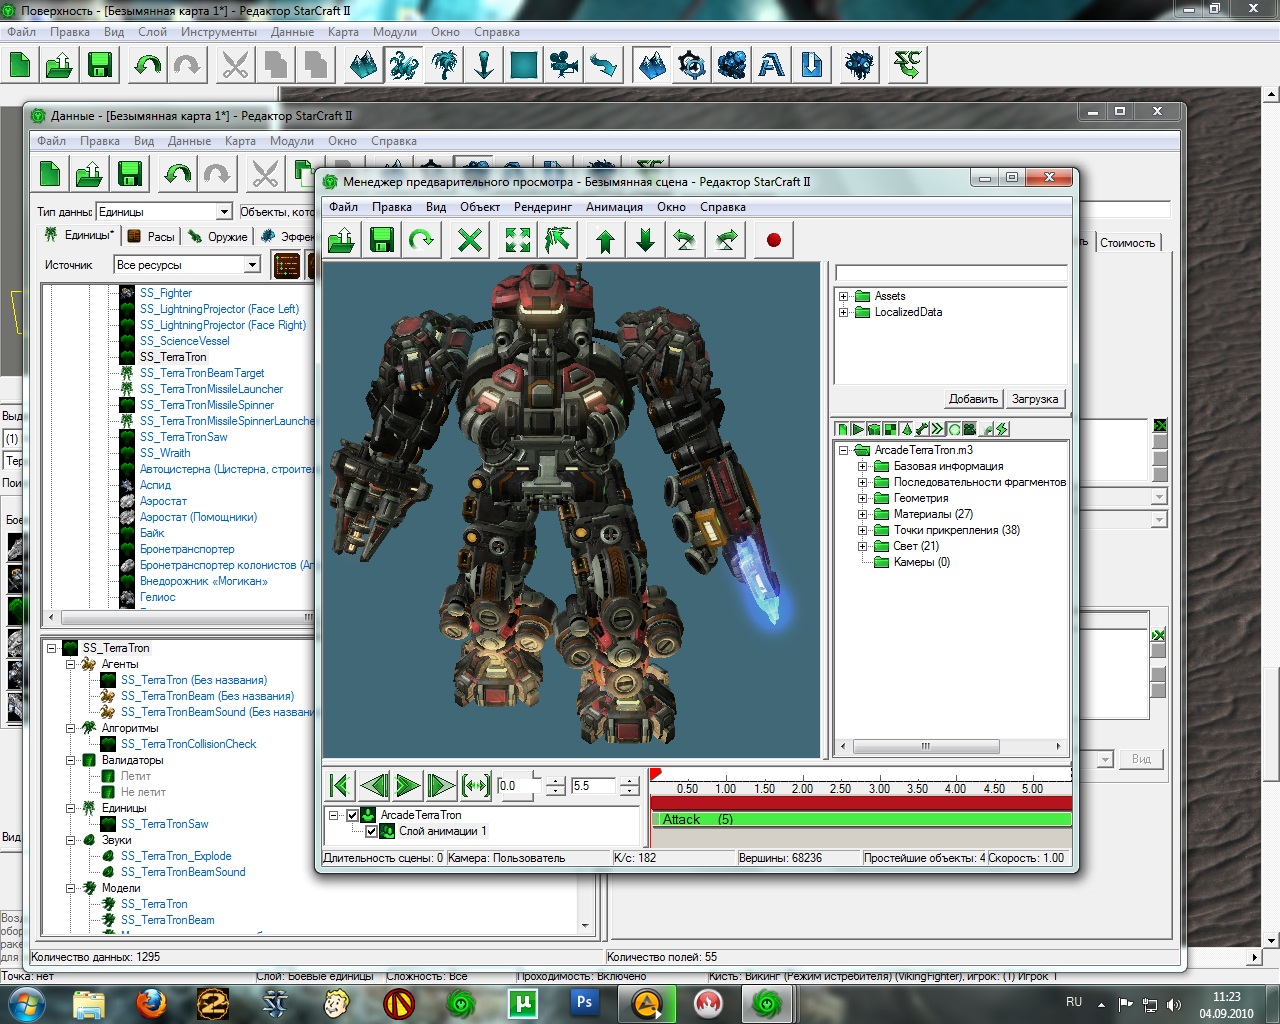Select SS_TerraTron_Explode sound entry
The image size is (1280, 1024).
click(x=176, y=856)
